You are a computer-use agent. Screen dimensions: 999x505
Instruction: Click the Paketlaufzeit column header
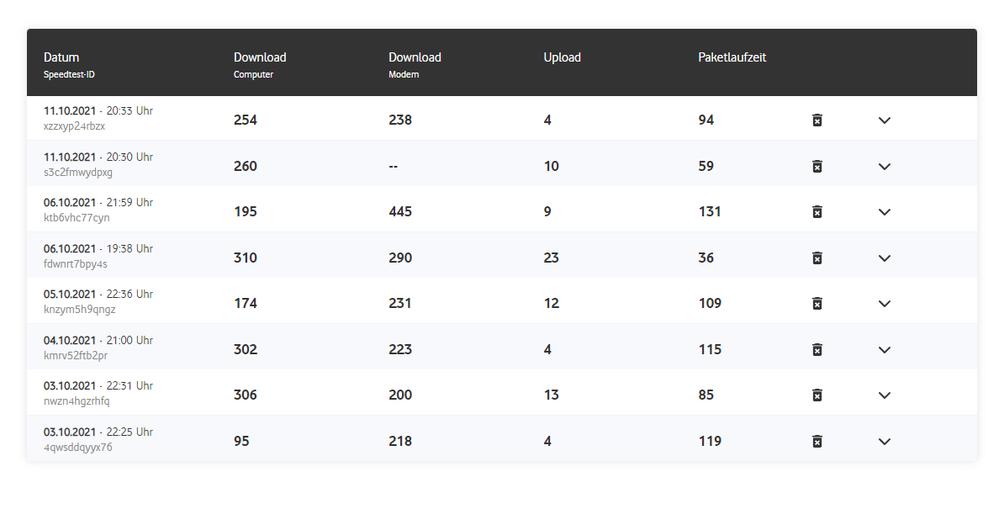732,58
